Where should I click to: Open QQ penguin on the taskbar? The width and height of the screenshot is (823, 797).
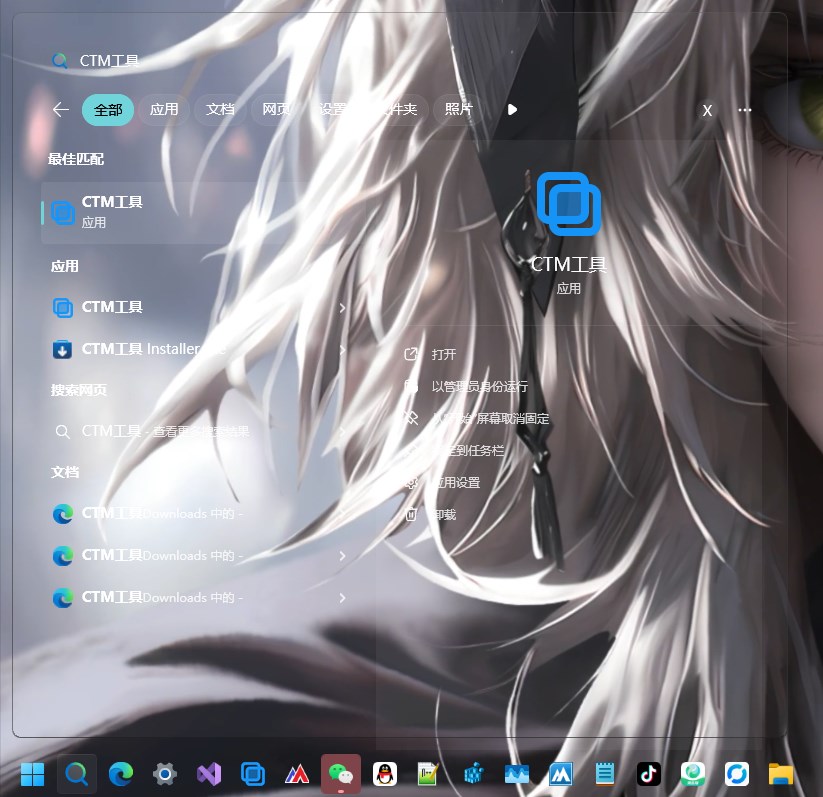pos(385,774)
